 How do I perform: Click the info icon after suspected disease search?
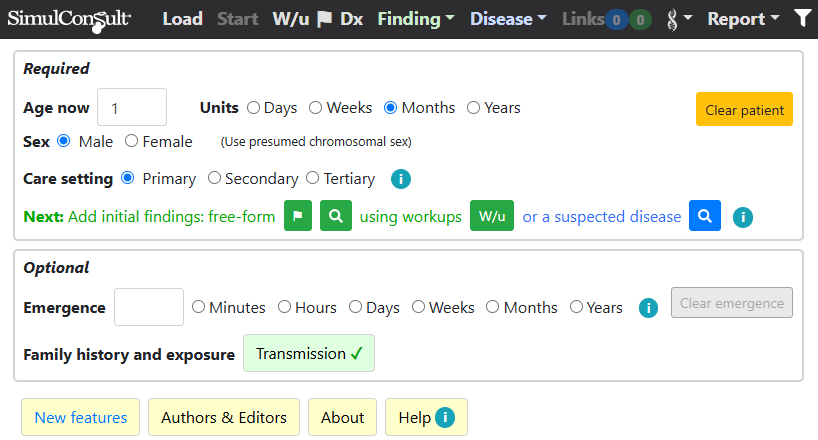tap(743, 217)
